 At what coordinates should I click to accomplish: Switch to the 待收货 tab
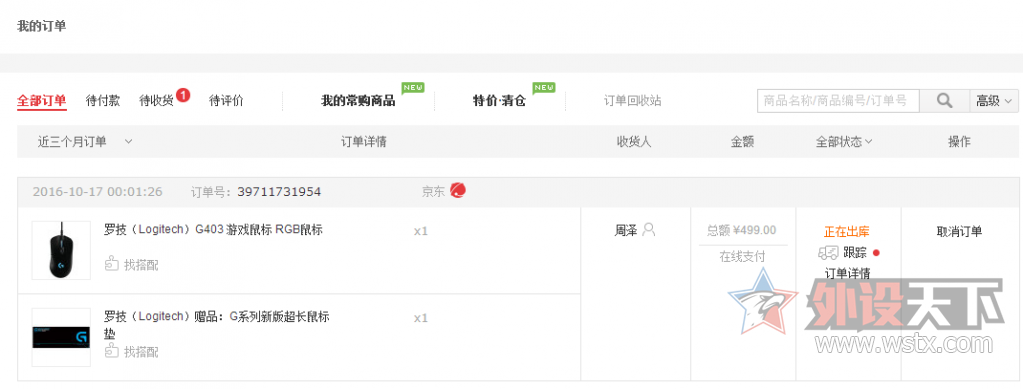coord(156,101)
